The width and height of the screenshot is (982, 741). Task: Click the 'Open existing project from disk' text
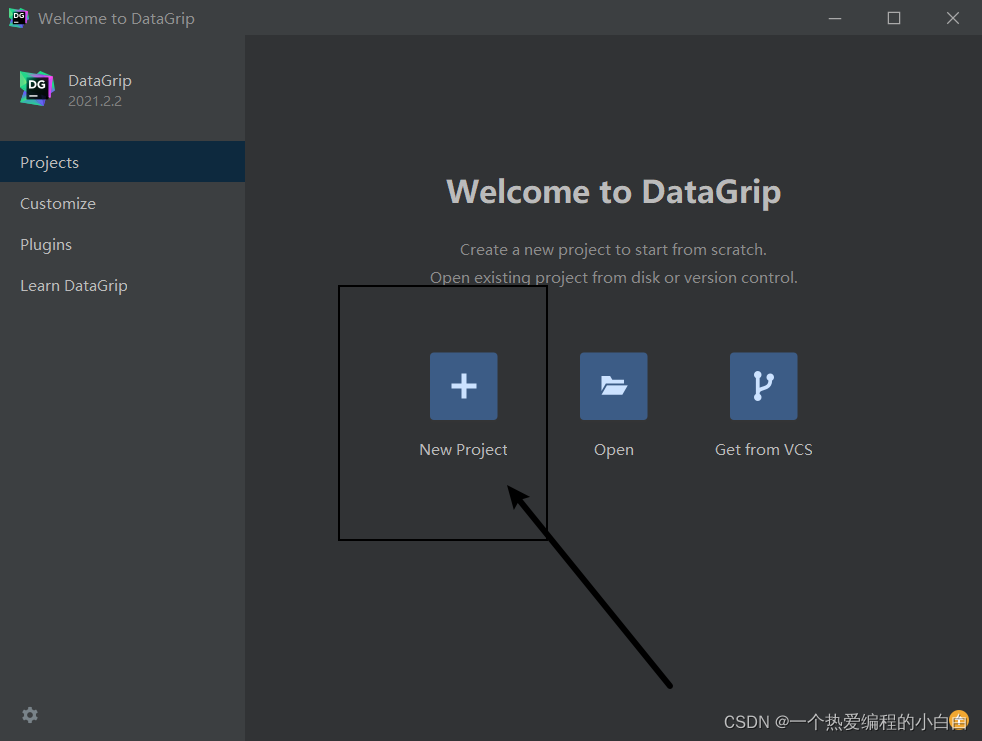pyautogui.click(x=614, y=277)
